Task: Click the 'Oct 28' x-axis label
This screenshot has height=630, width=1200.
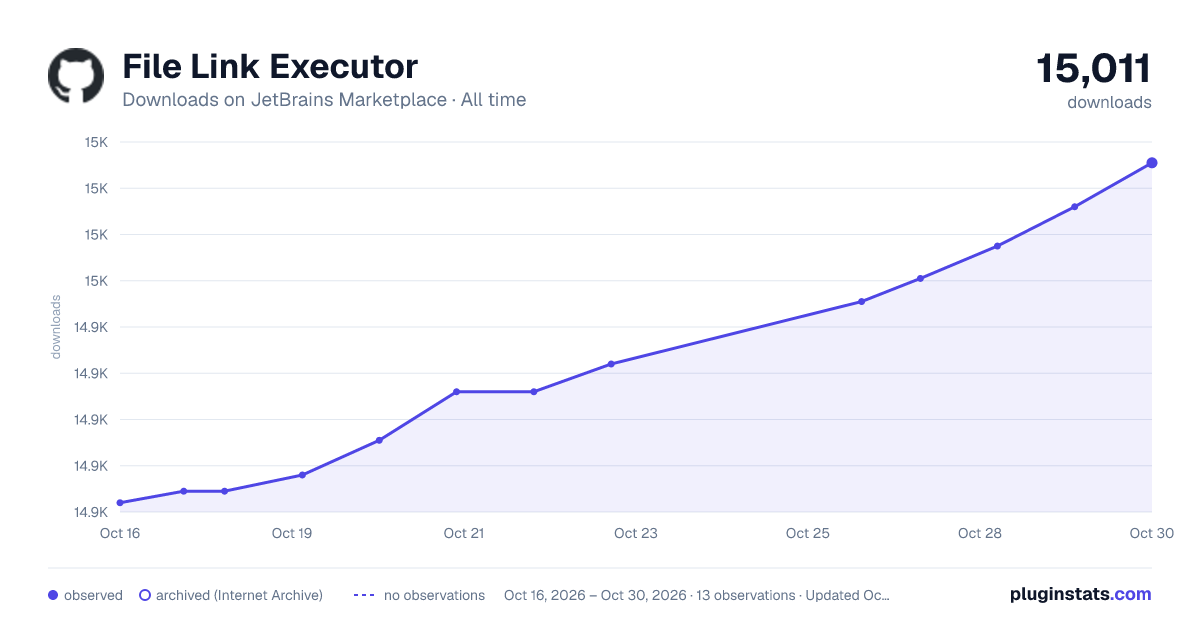Action: coord(980,533)
